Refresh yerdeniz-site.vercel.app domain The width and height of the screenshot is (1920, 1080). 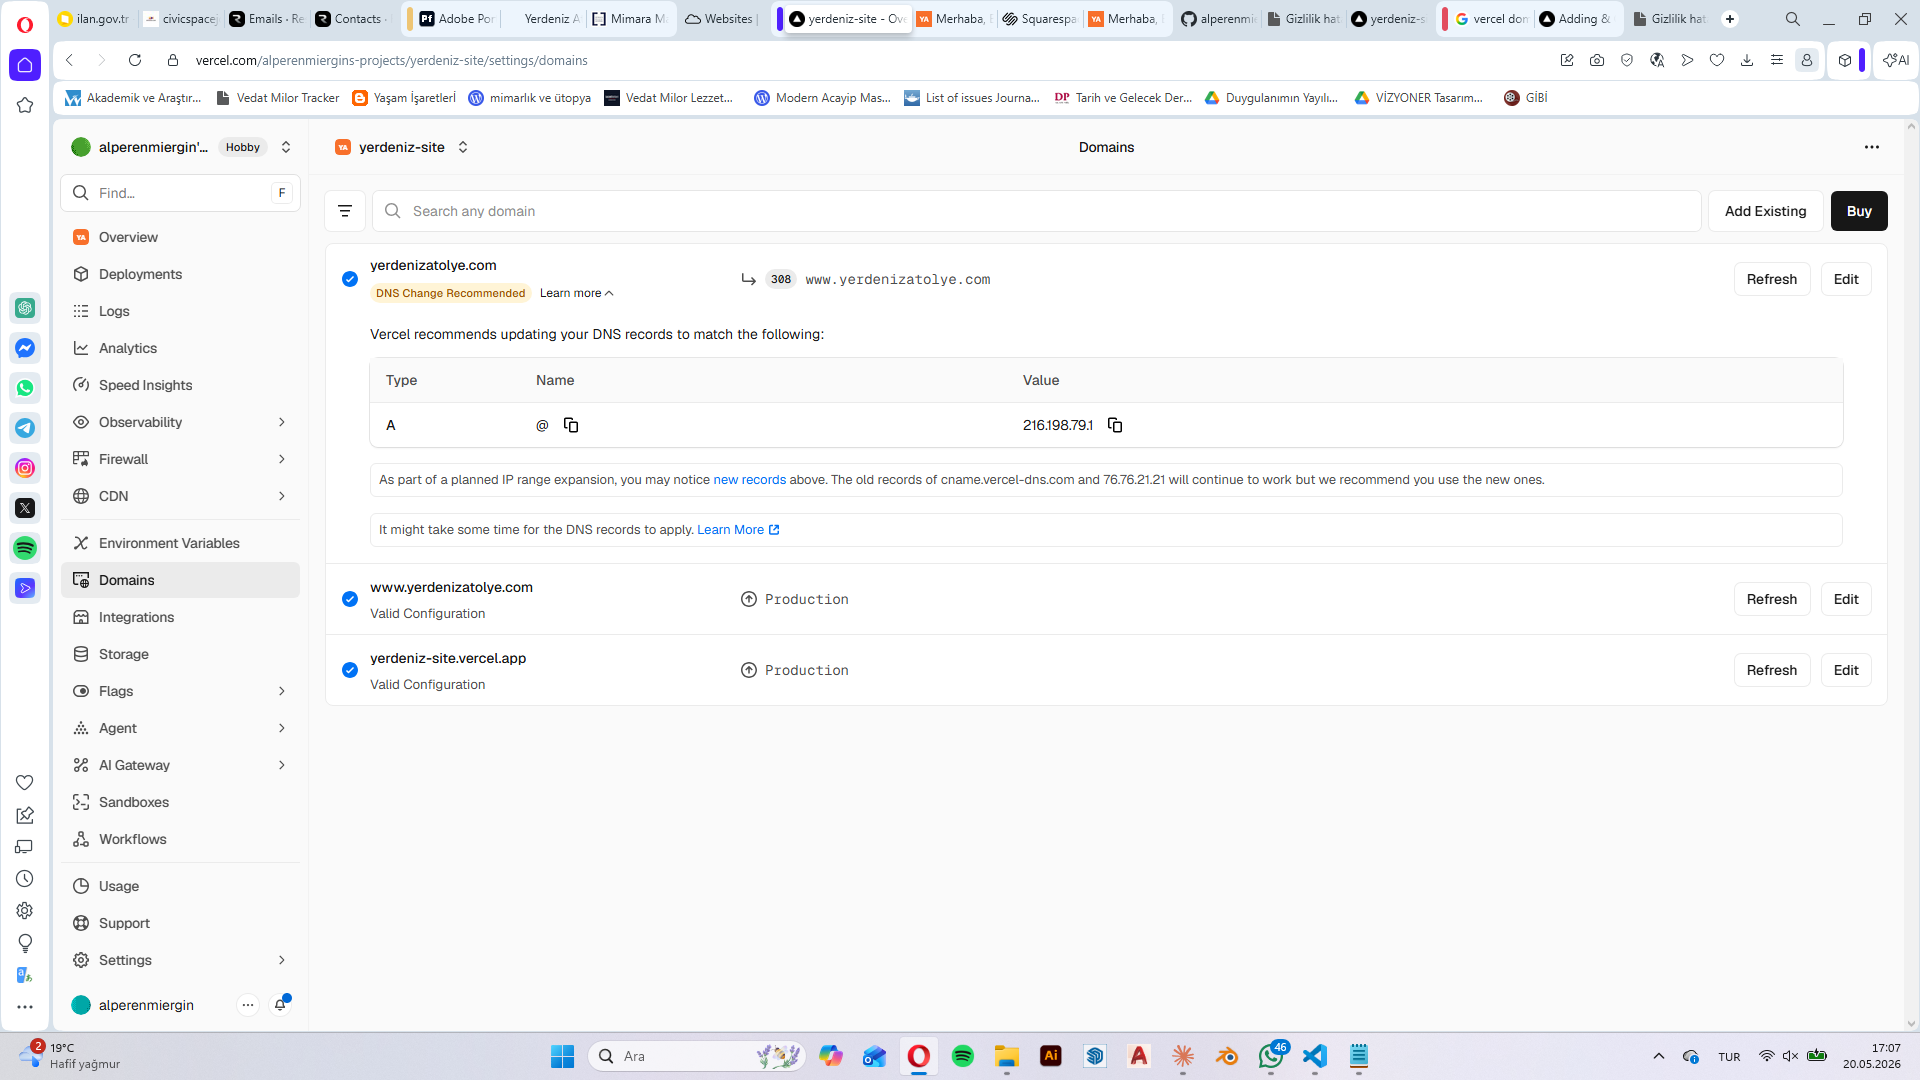point(1771,670)
